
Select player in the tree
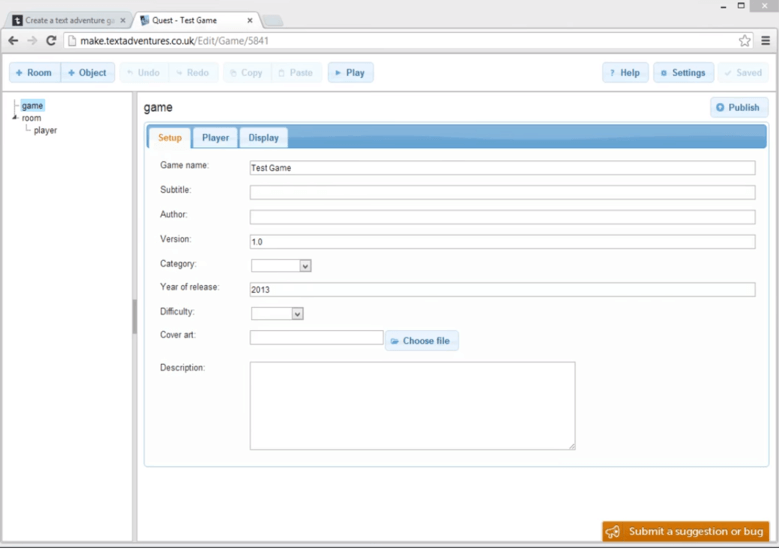pos(45,131)
